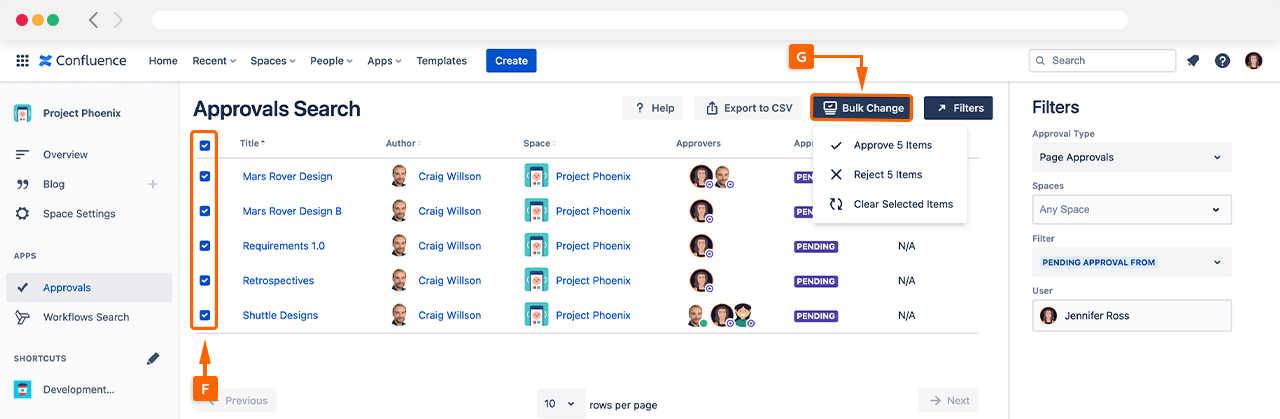The image size is (1280, 419).
Task: Click the notifications bell icon
Action: 1193,61
